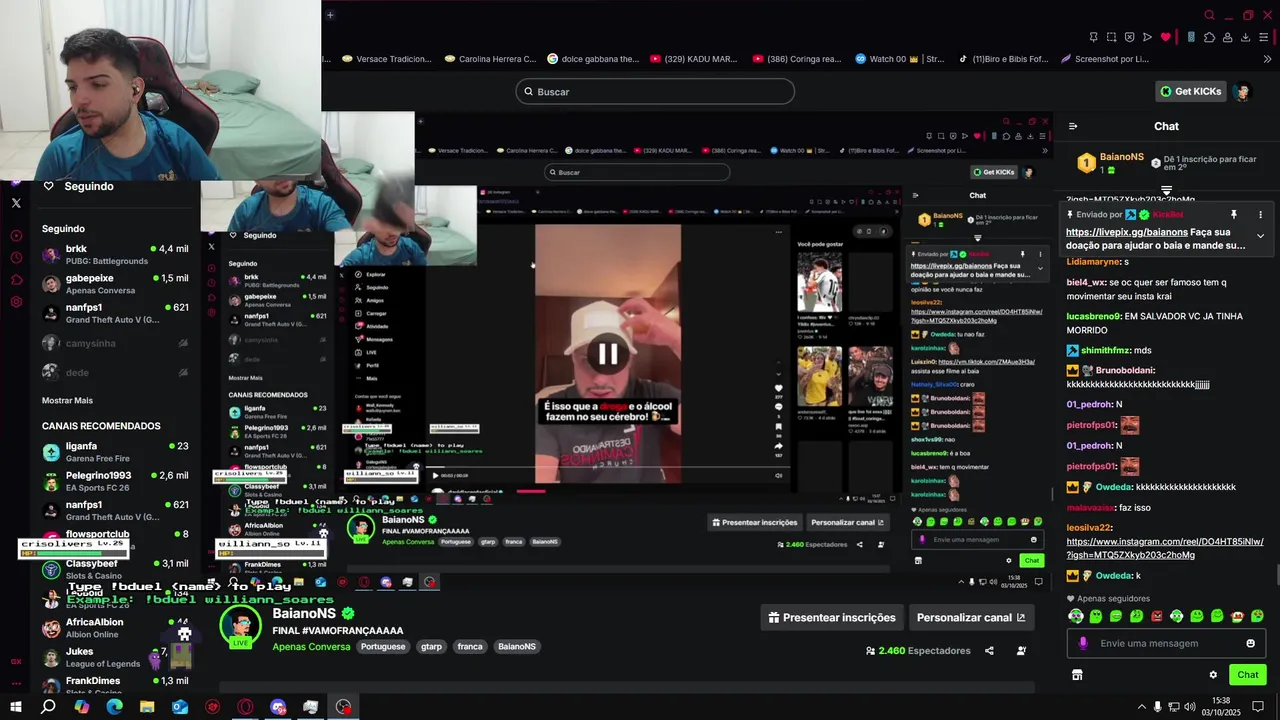Send message with green Chat button
1280x720 pixels.
click(x=1248, y=675)
